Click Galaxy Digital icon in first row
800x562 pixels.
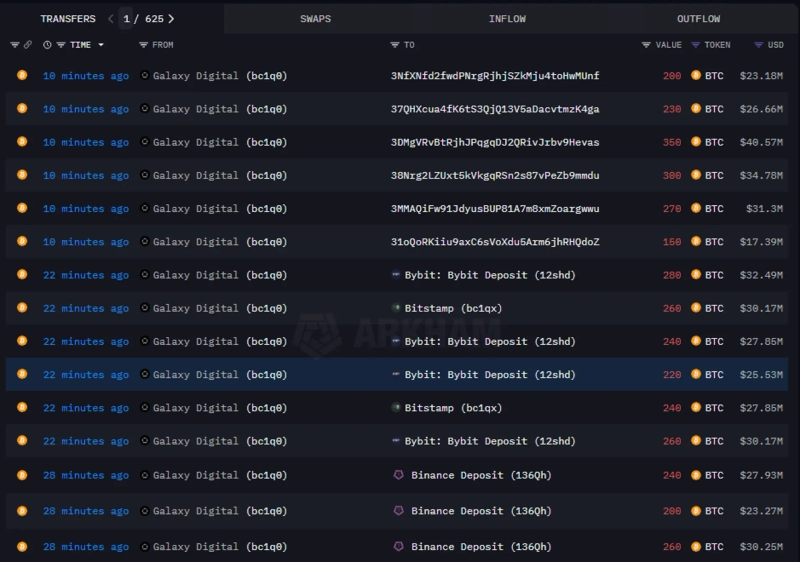click(145, 76)
